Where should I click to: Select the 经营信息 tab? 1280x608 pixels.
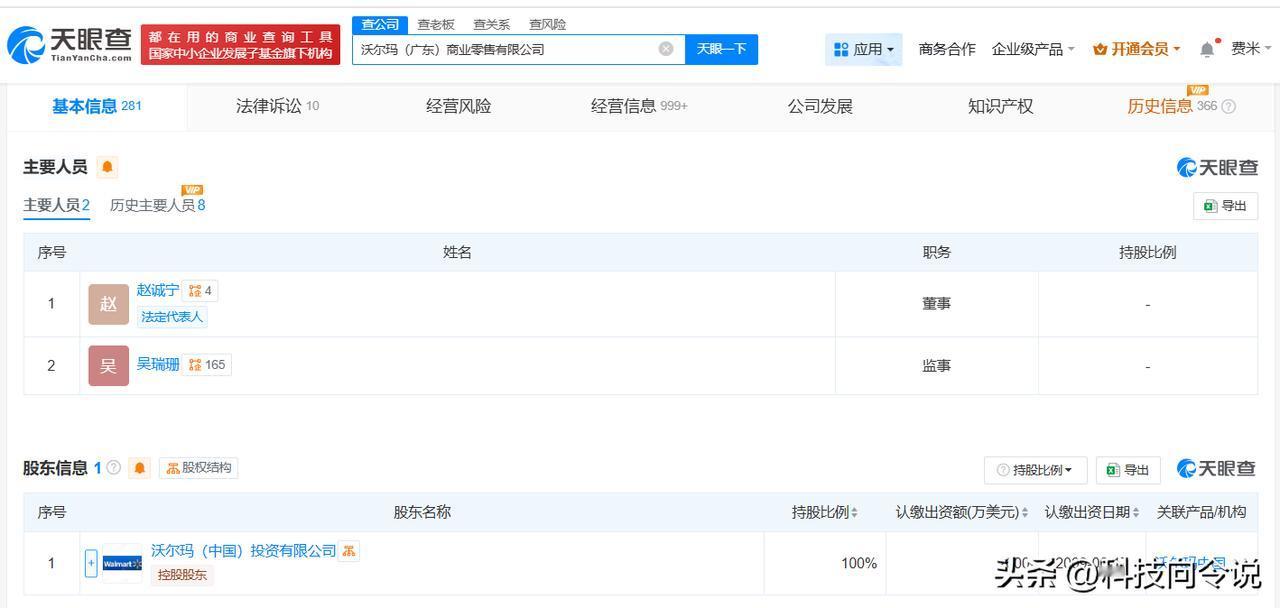pyautogui.click(x=639, y=106)
